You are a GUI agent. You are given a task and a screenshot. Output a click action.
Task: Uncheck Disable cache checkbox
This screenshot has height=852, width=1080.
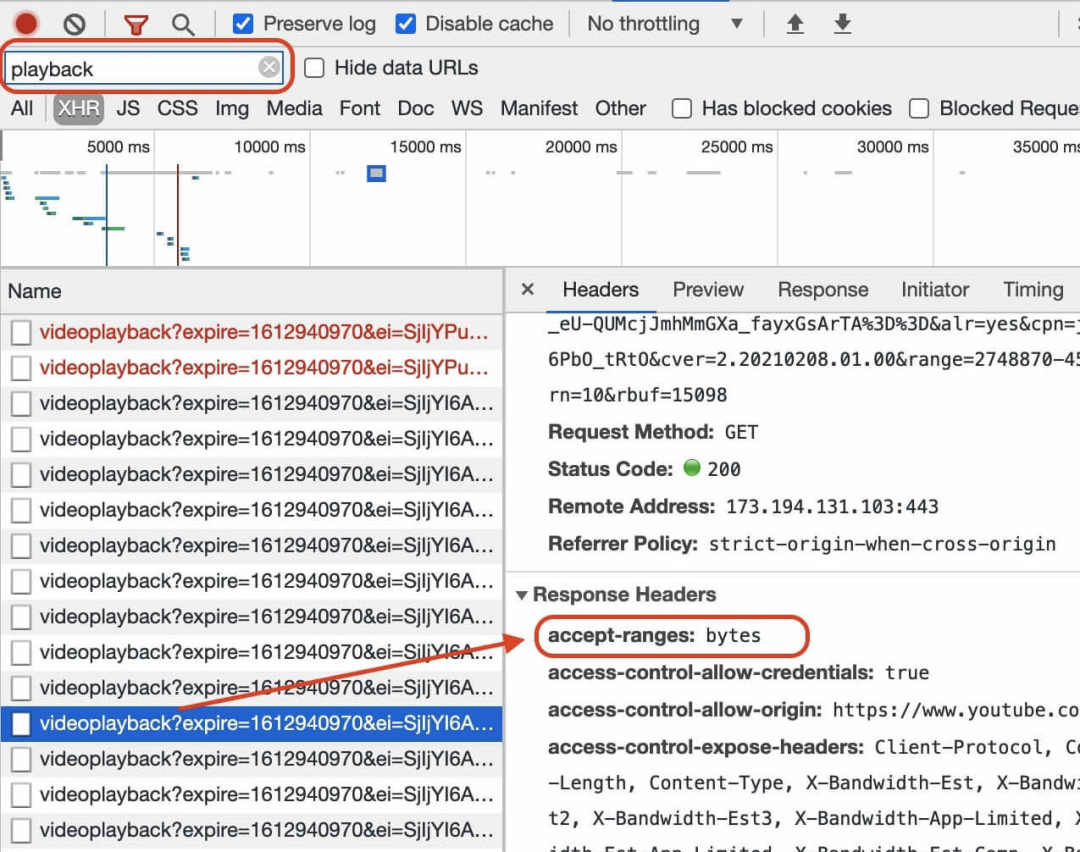(406, 24)
